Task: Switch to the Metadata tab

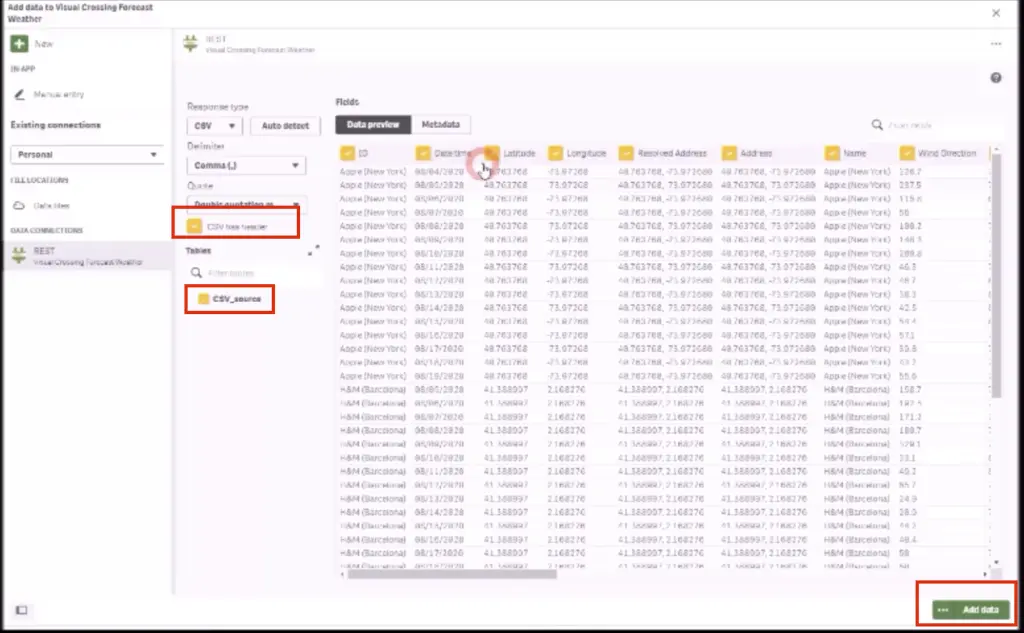Action: (440, 125)
